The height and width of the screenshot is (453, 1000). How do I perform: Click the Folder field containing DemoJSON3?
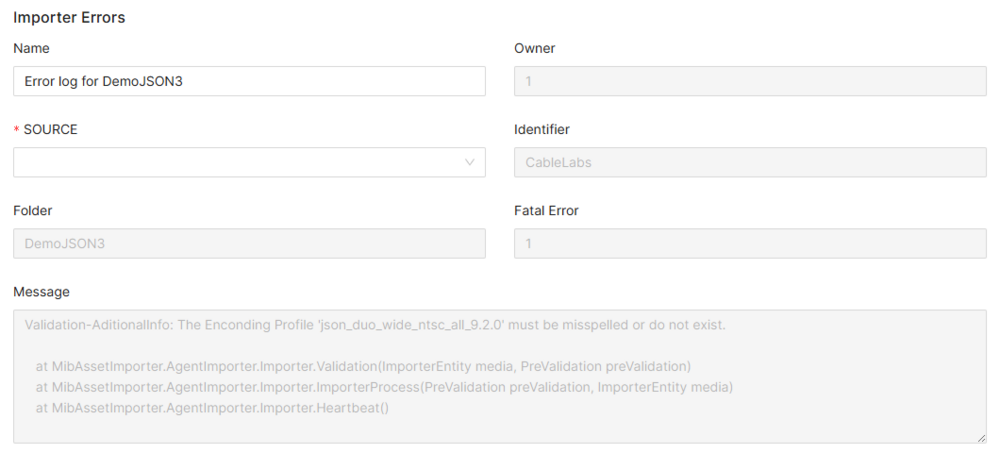coord(249,243)
